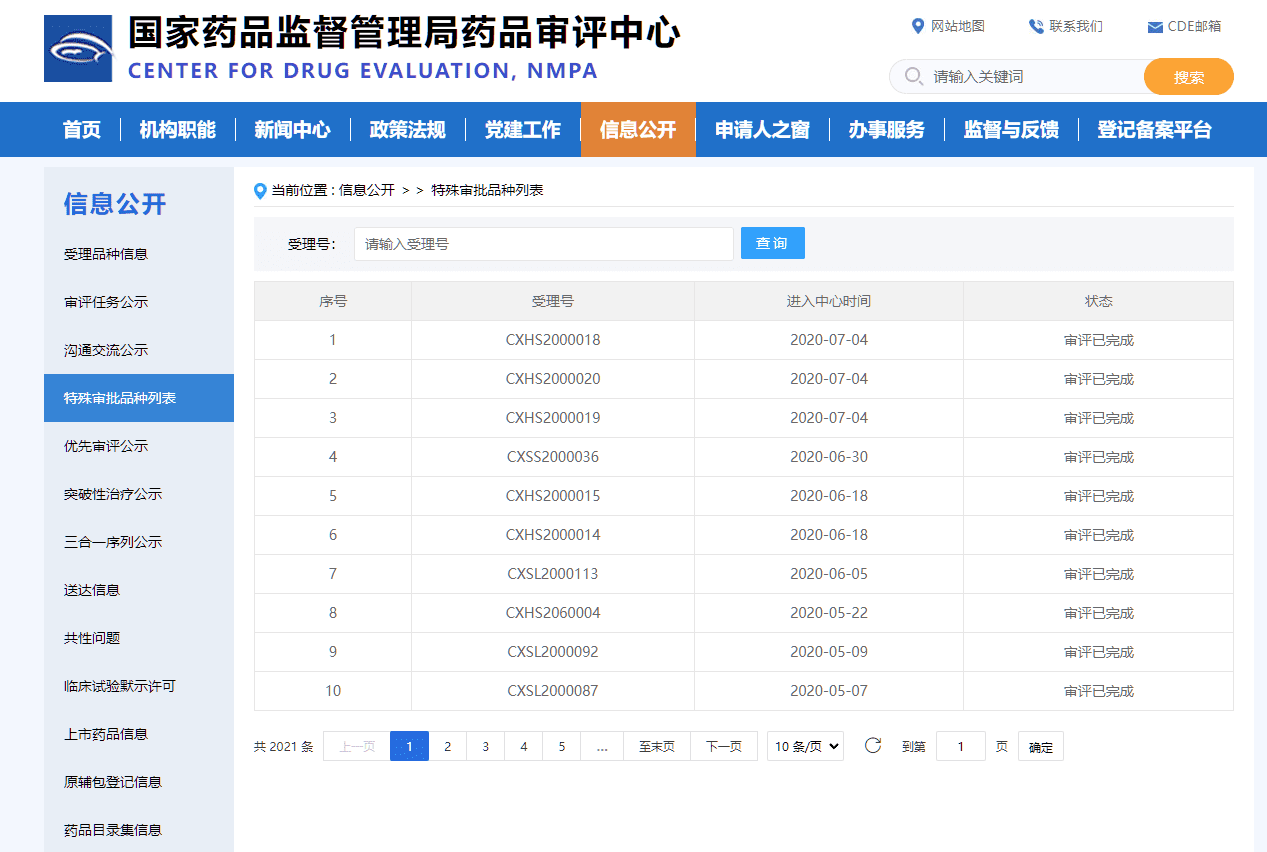The height and width of the screenshot is (852, 1267).
Task: Click 信息公开 in the breadcrumb
Action: pos(367,190)
